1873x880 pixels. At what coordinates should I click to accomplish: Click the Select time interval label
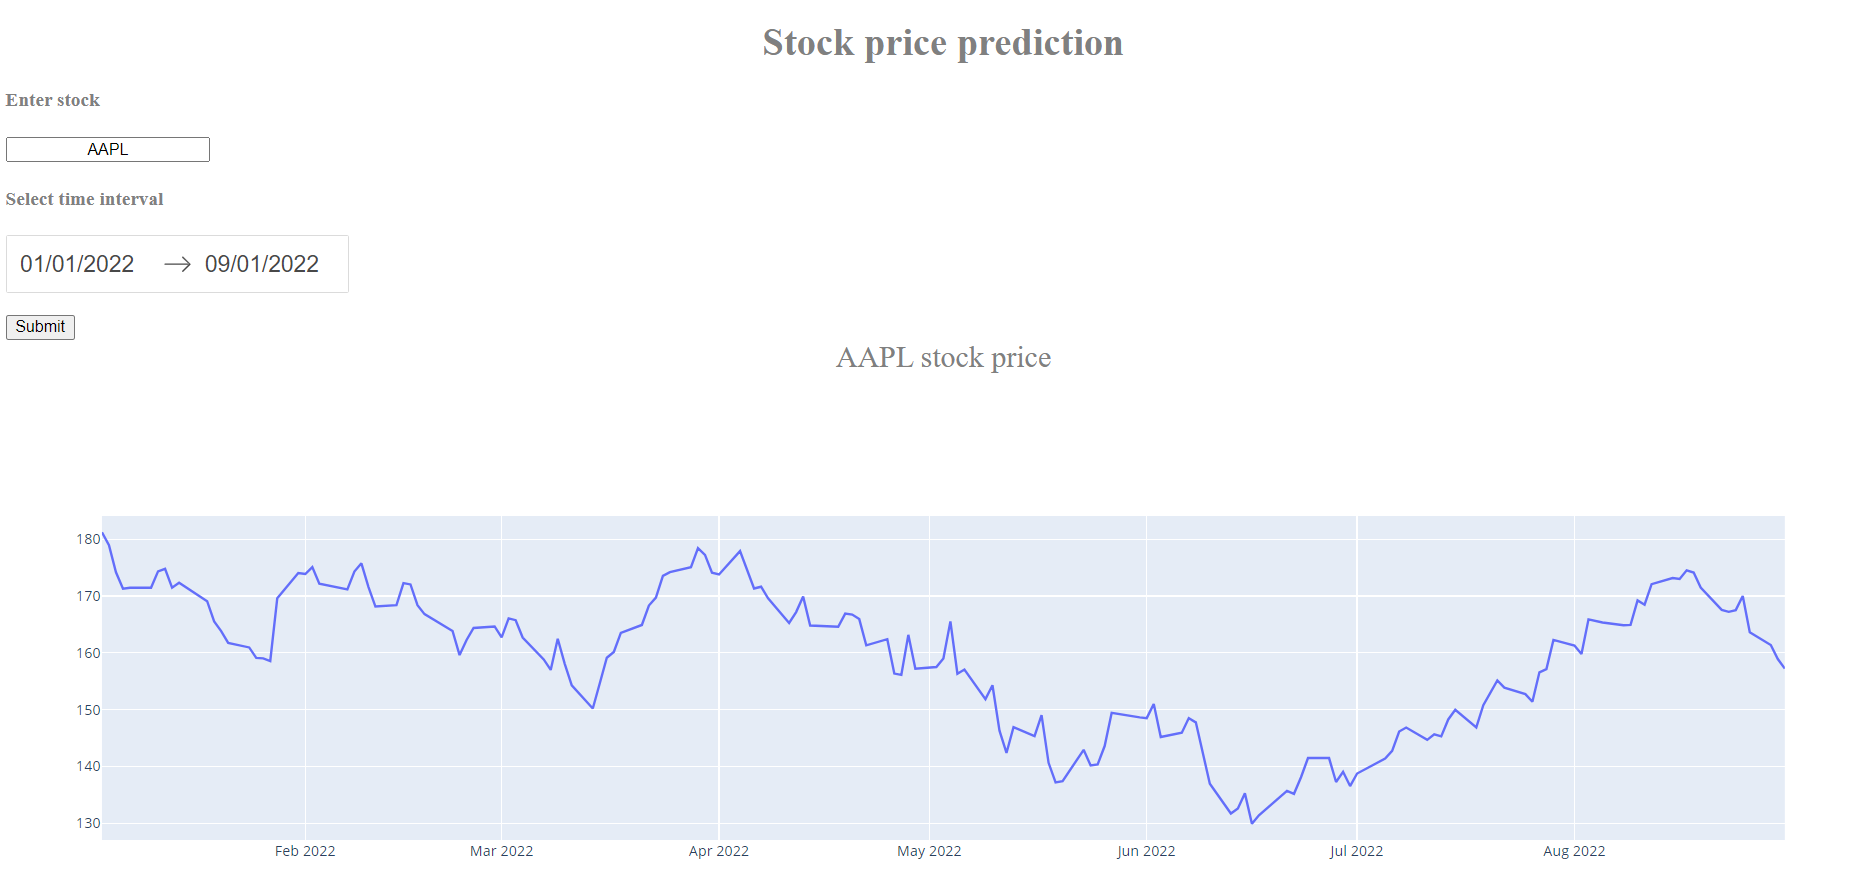84,198
